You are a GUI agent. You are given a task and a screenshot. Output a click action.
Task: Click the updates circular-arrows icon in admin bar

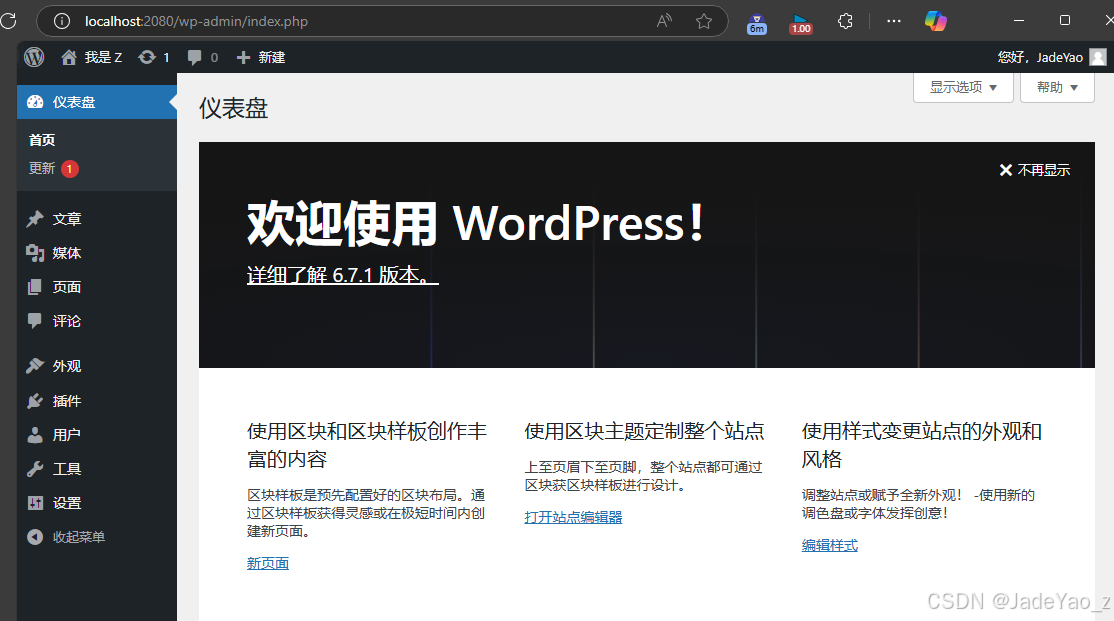coord(147,58)
